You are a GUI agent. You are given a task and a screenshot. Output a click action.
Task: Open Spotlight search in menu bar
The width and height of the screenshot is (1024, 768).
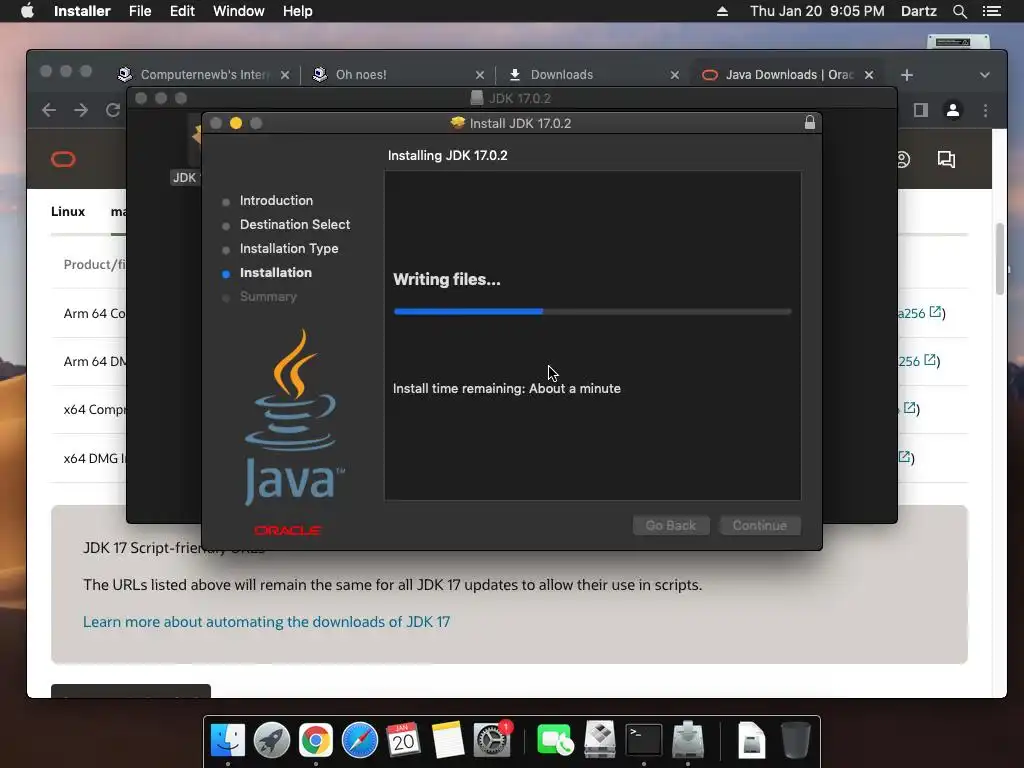[x=959, y=11]
